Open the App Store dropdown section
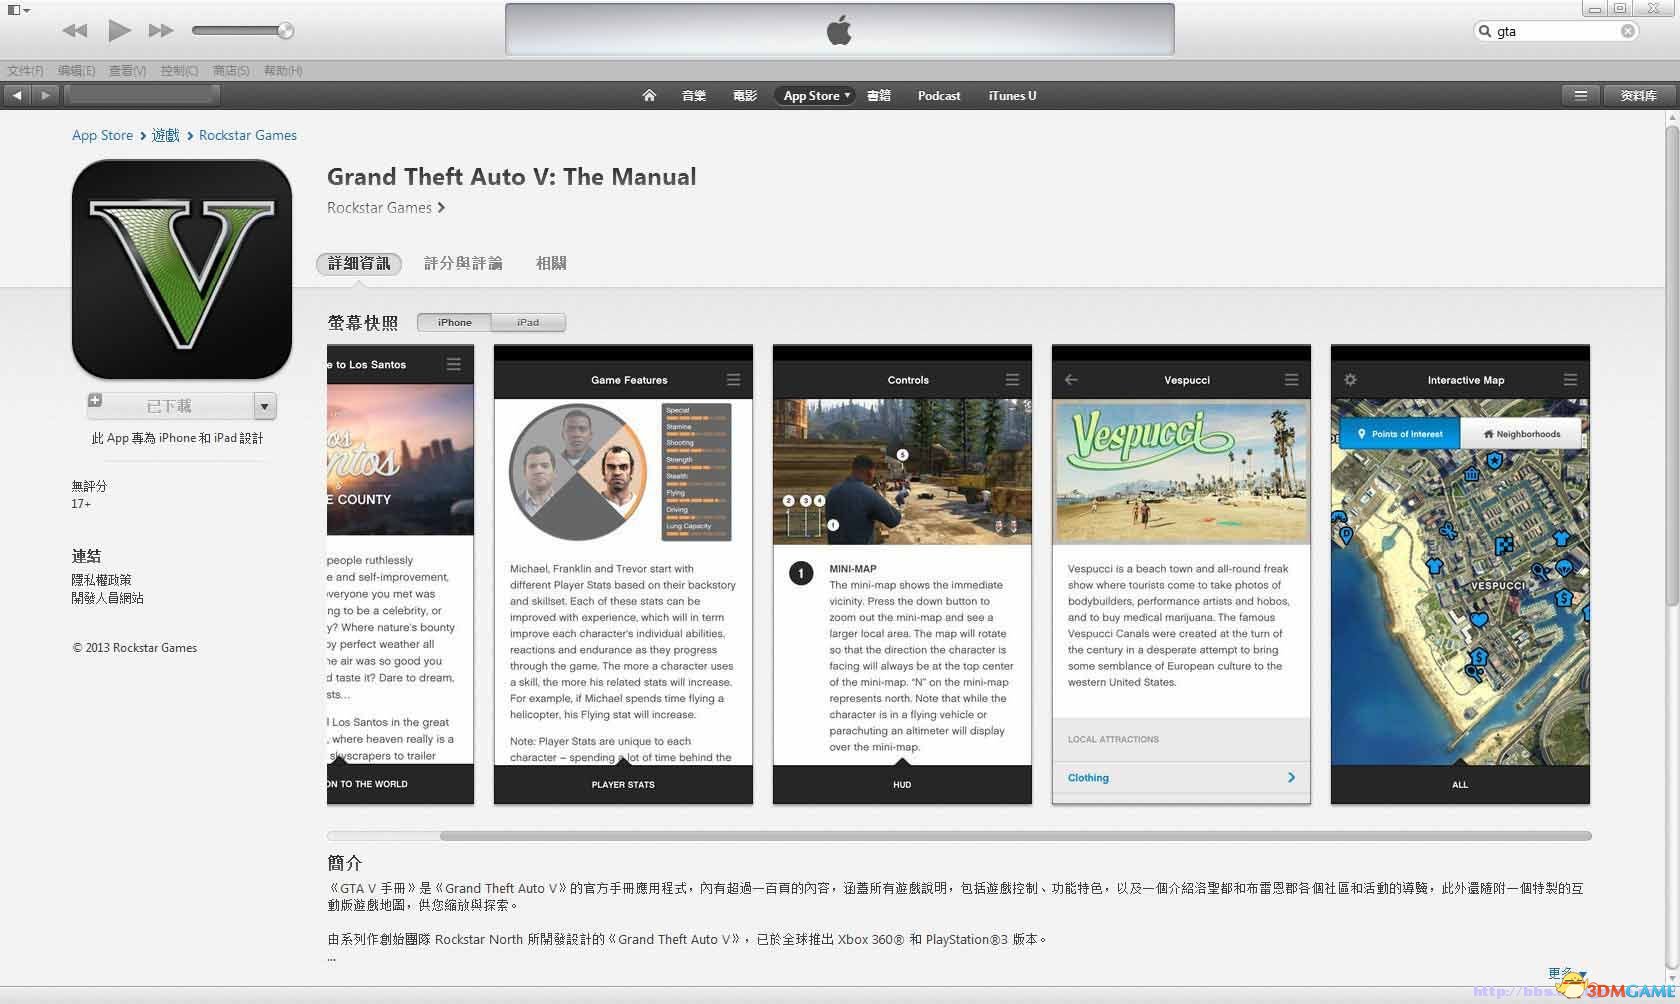This screenshot has height=1004, width=1680. (816, 96)
